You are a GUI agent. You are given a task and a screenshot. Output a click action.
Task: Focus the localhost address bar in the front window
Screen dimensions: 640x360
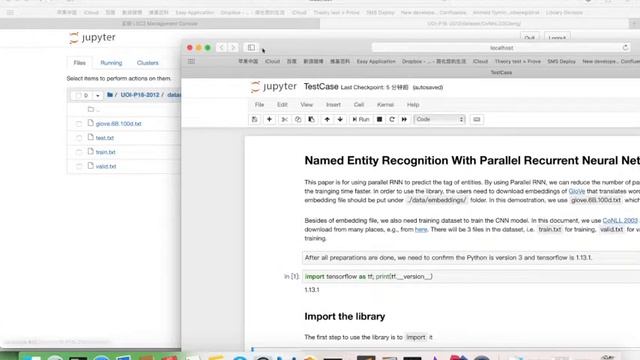coord(501,48)
